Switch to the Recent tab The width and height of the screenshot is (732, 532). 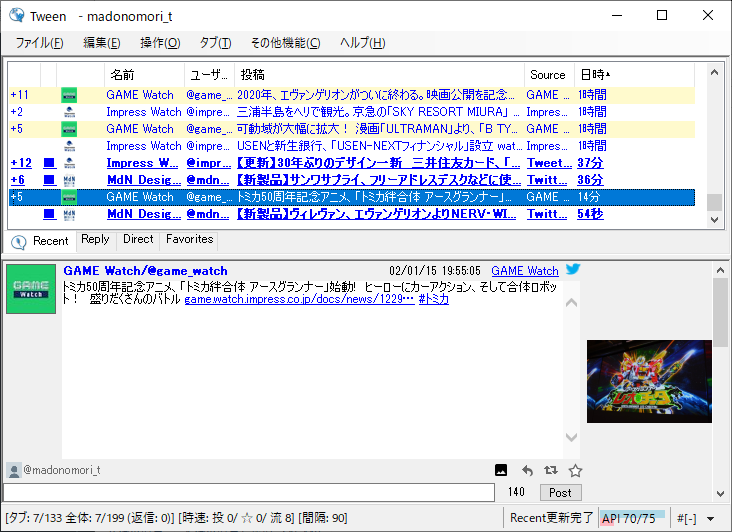[x=41, y=241]
